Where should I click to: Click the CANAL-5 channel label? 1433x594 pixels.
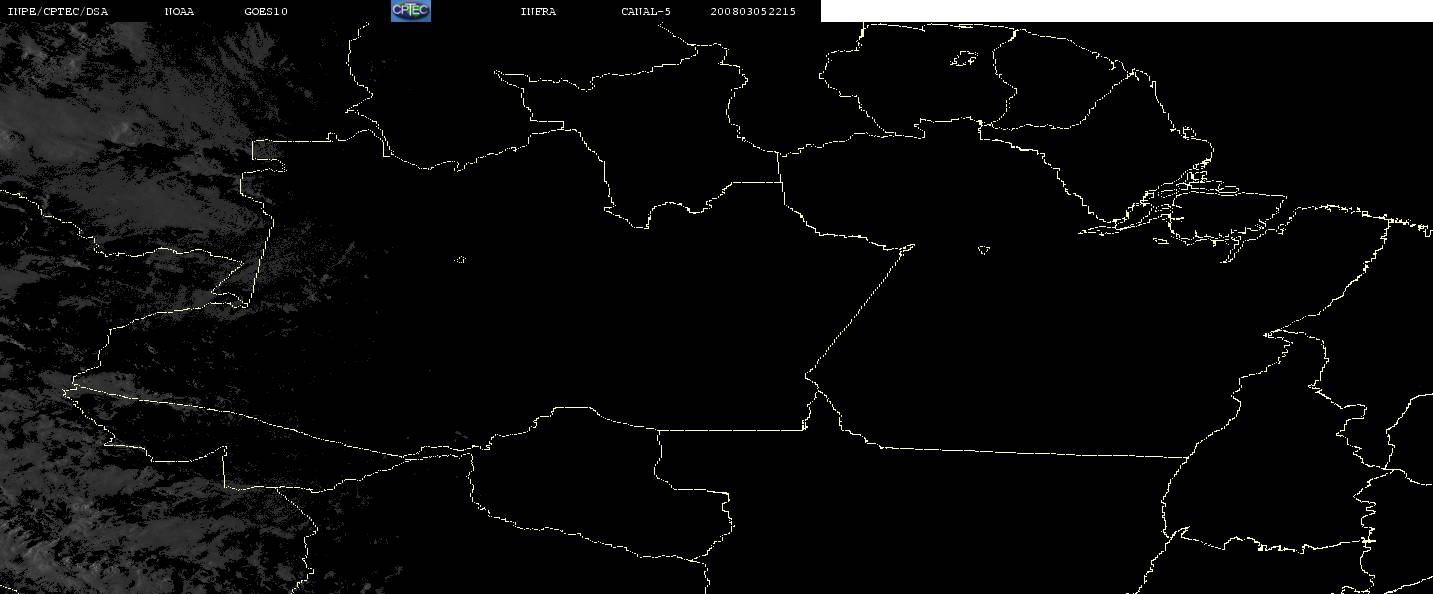coord(646,11)
